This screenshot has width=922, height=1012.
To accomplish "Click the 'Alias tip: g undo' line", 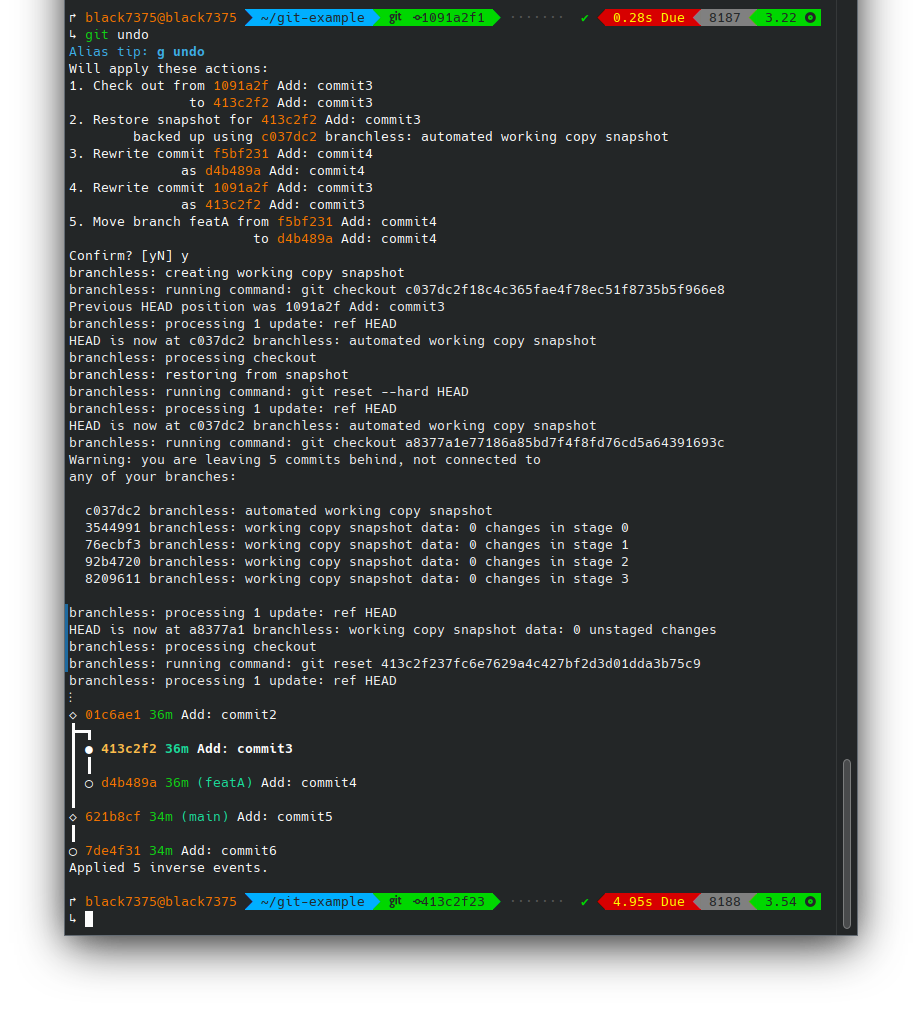I will (x=137, y=52).
